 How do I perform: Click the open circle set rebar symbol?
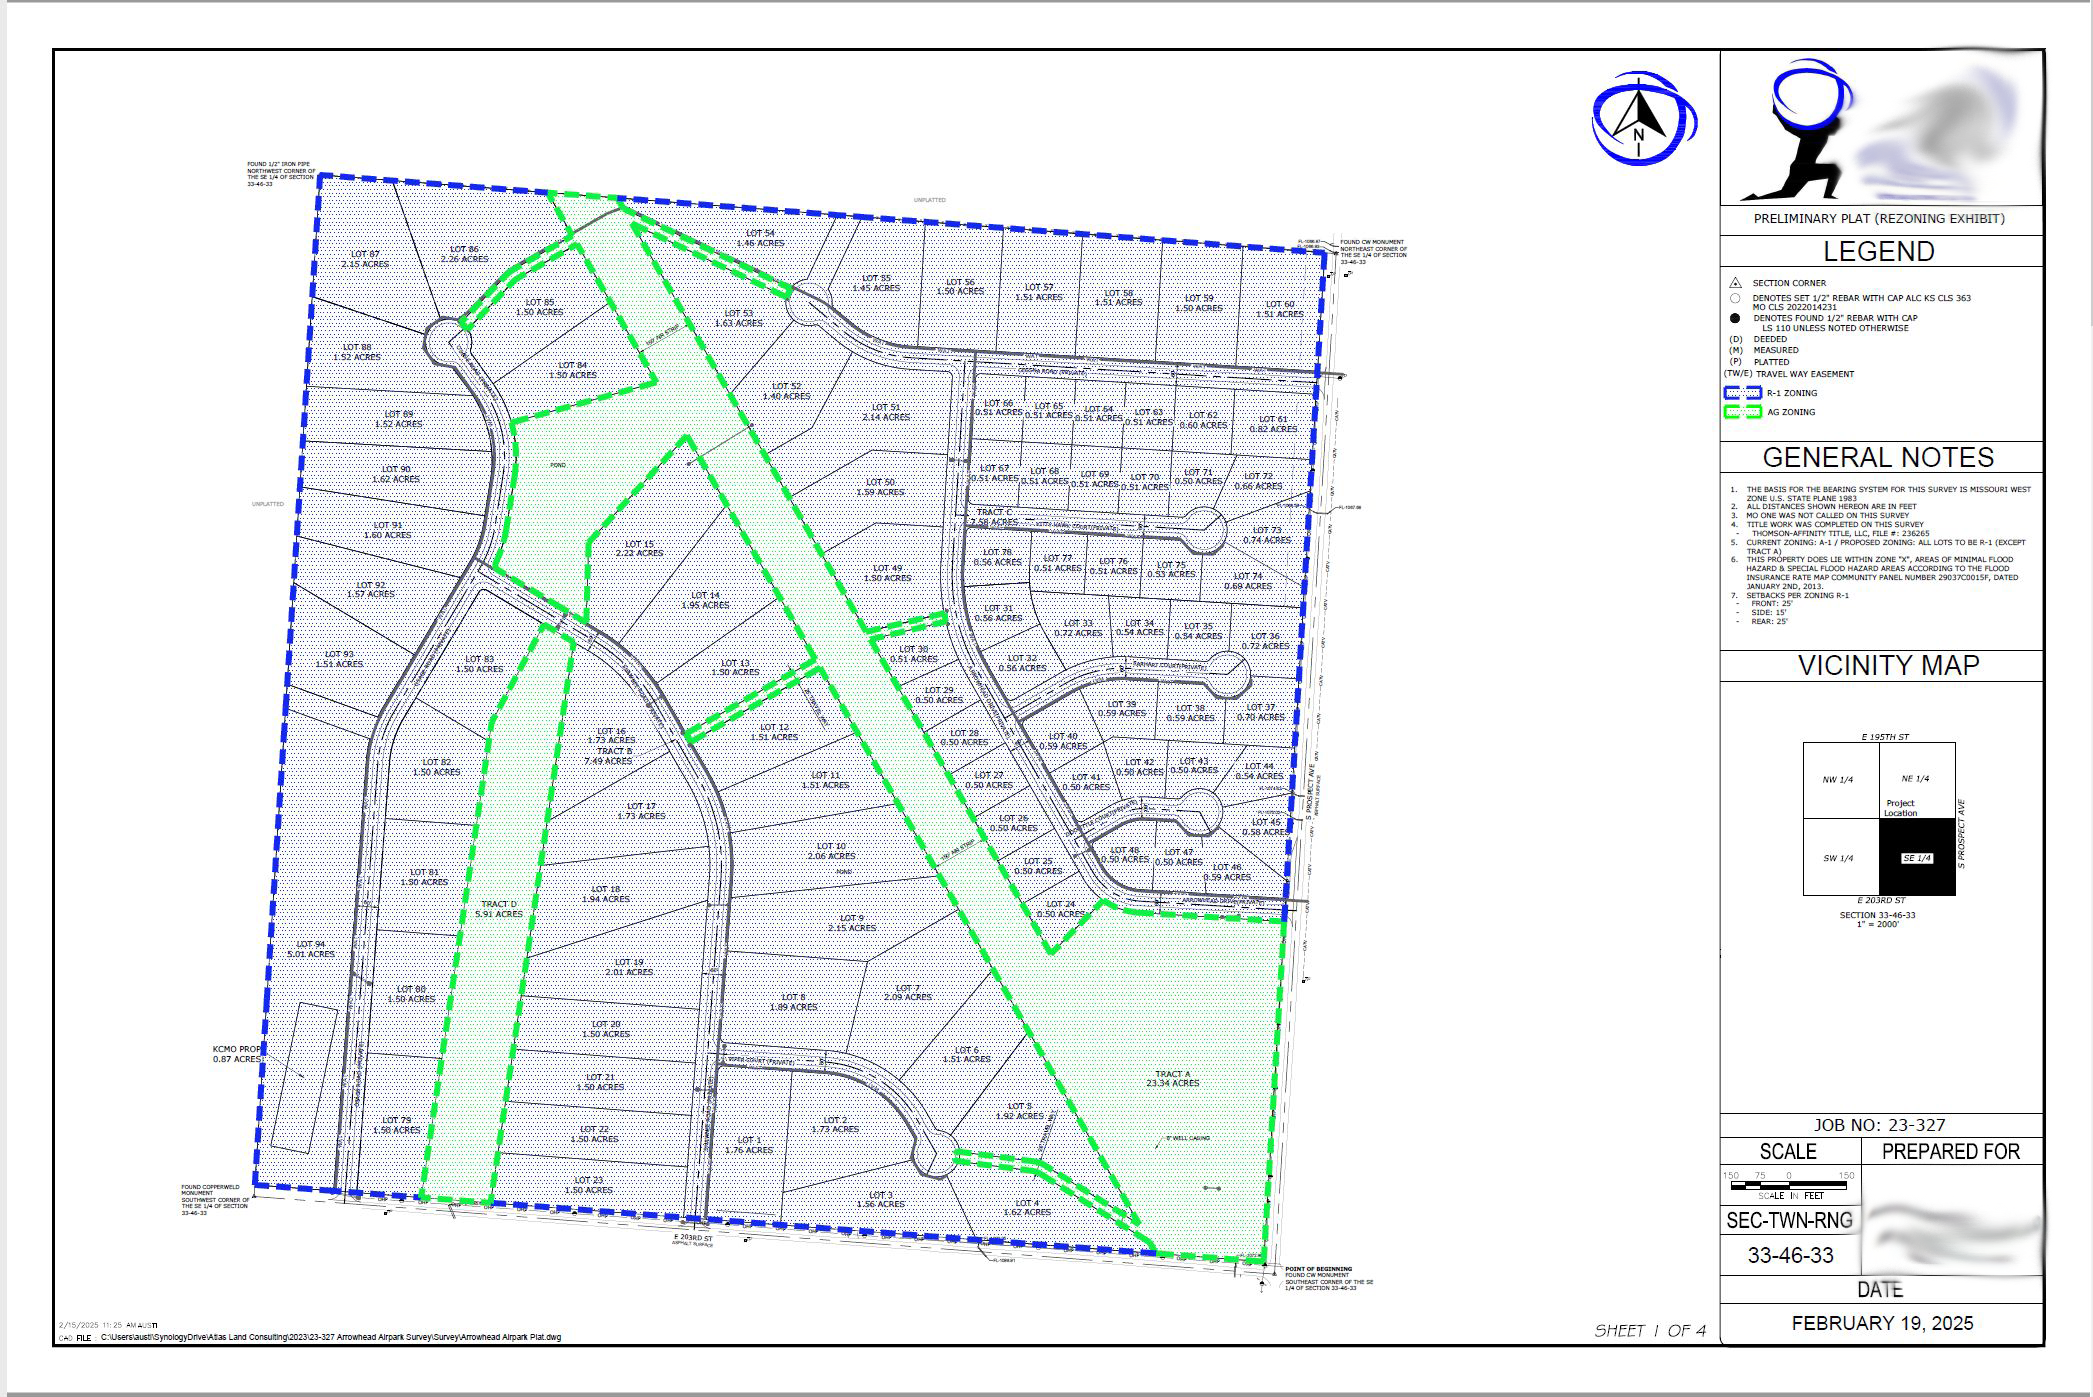[1735, 298]
